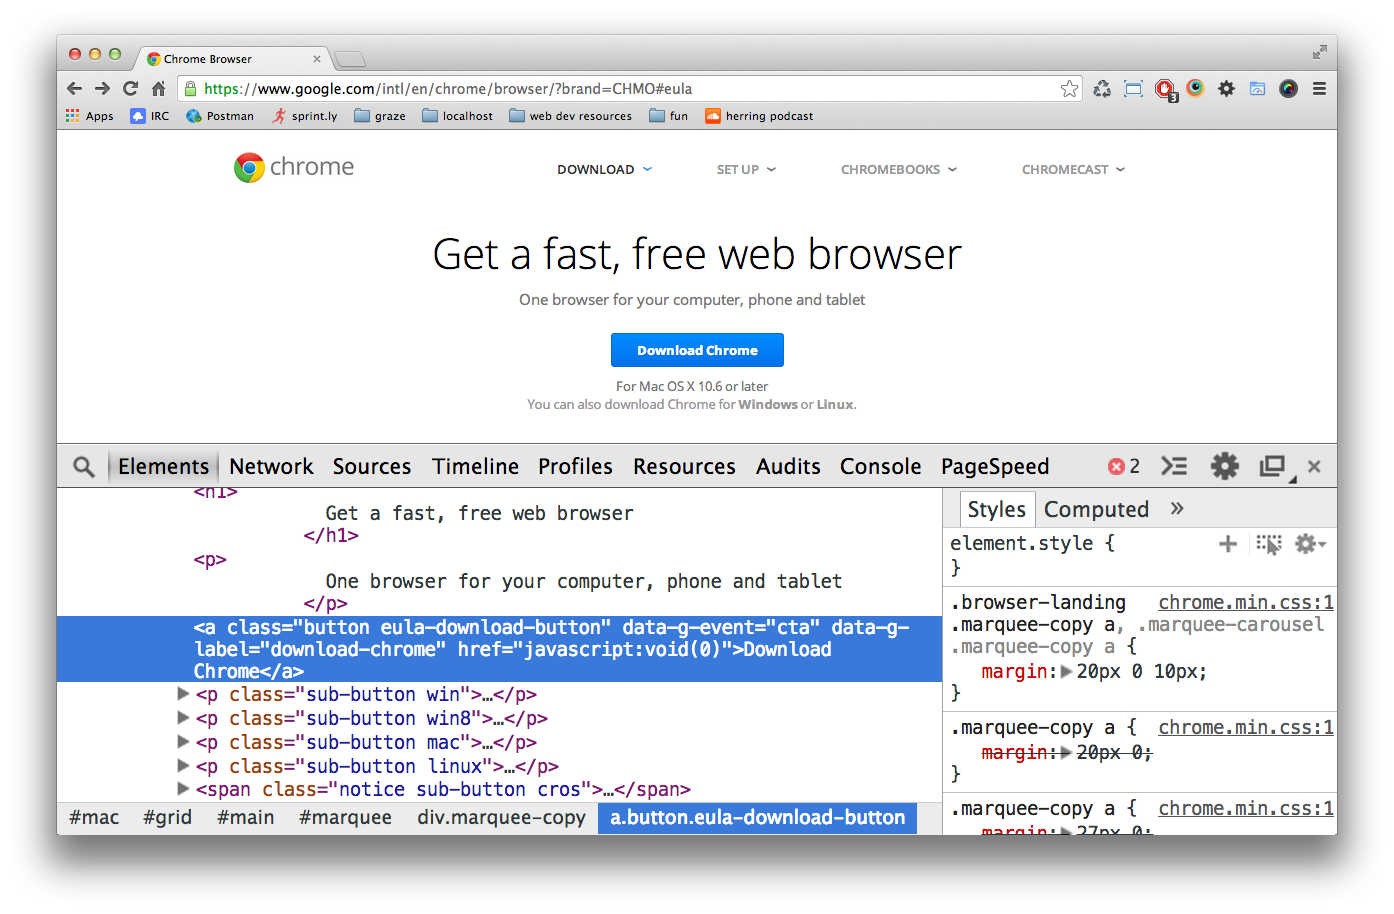Switch to the Network tab
1394x914 pixels.
tap(271, 467)
